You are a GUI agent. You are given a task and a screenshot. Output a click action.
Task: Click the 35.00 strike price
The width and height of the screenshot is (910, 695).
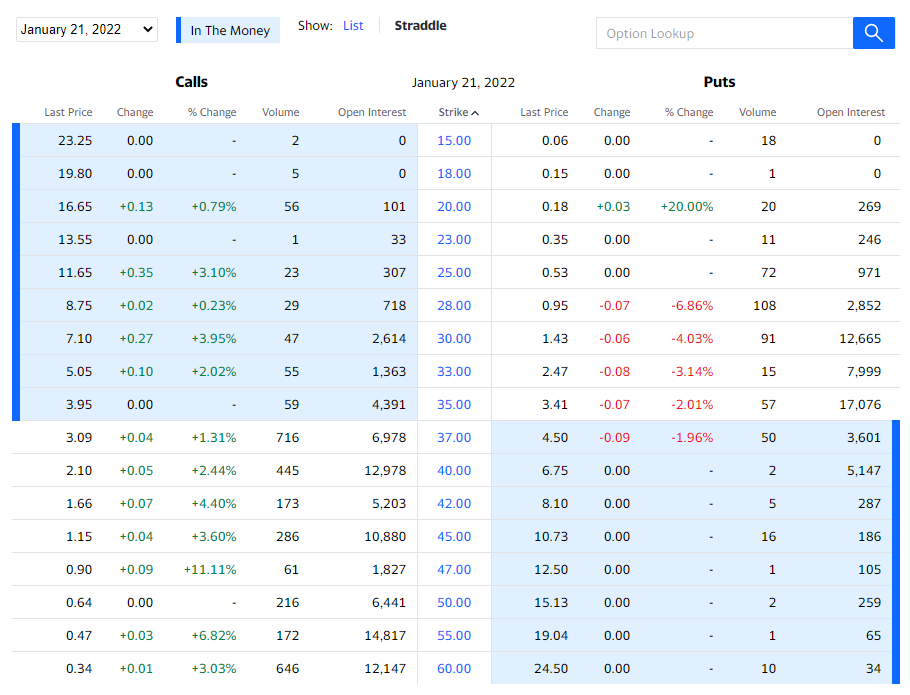(454, 405)
